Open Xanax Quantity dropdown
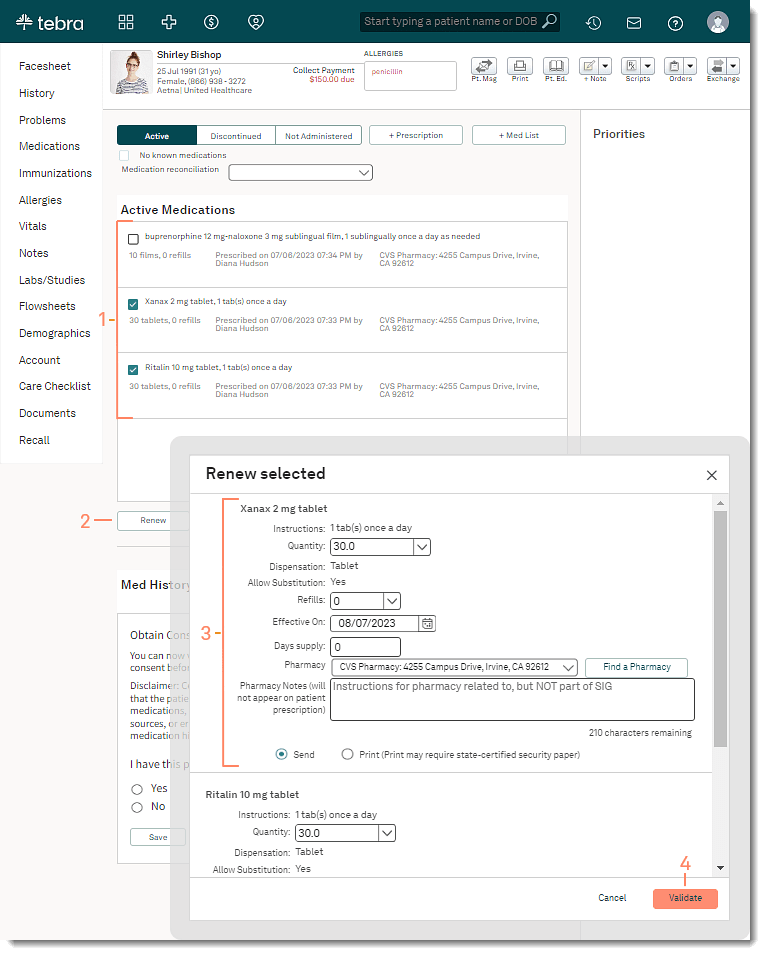 (x=421, y=547)
